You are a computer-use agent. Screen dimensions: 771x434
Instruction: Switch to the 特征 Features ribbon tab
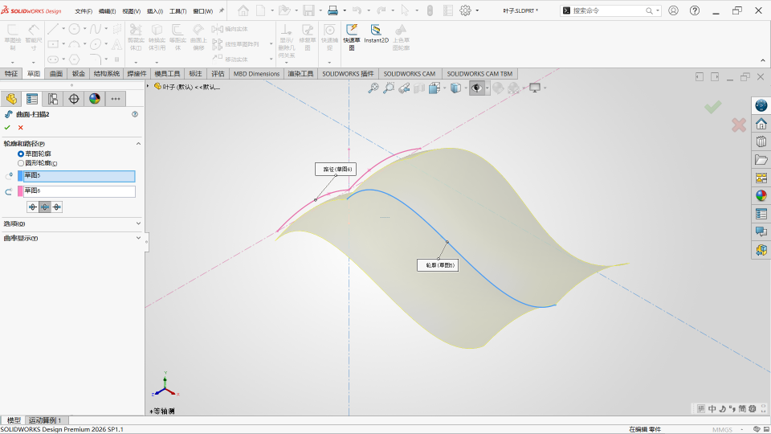point(11,74)
